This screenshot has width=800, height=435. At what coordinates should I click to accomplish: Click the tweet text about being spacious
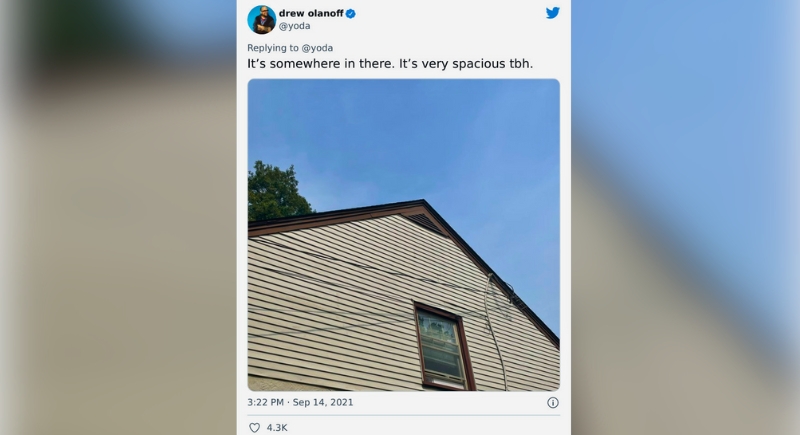pos(390,64)
